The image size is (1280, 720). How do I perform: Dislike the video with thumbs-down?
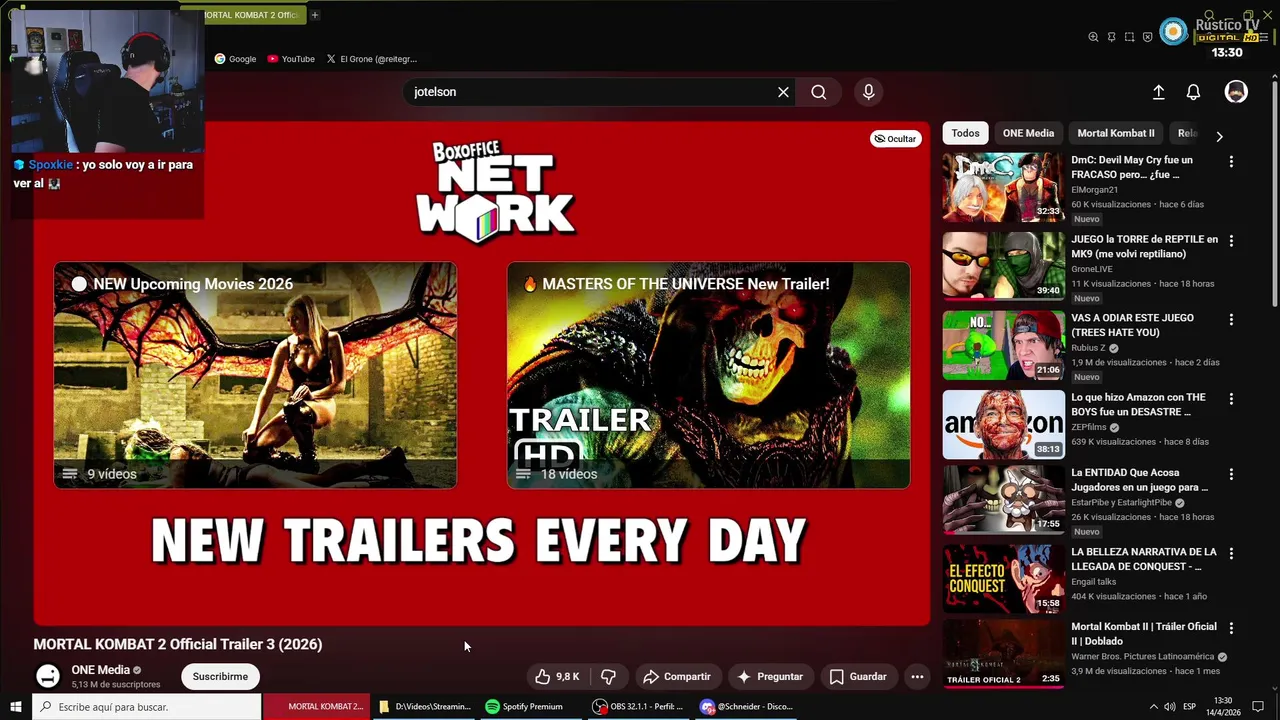point(608,677)
